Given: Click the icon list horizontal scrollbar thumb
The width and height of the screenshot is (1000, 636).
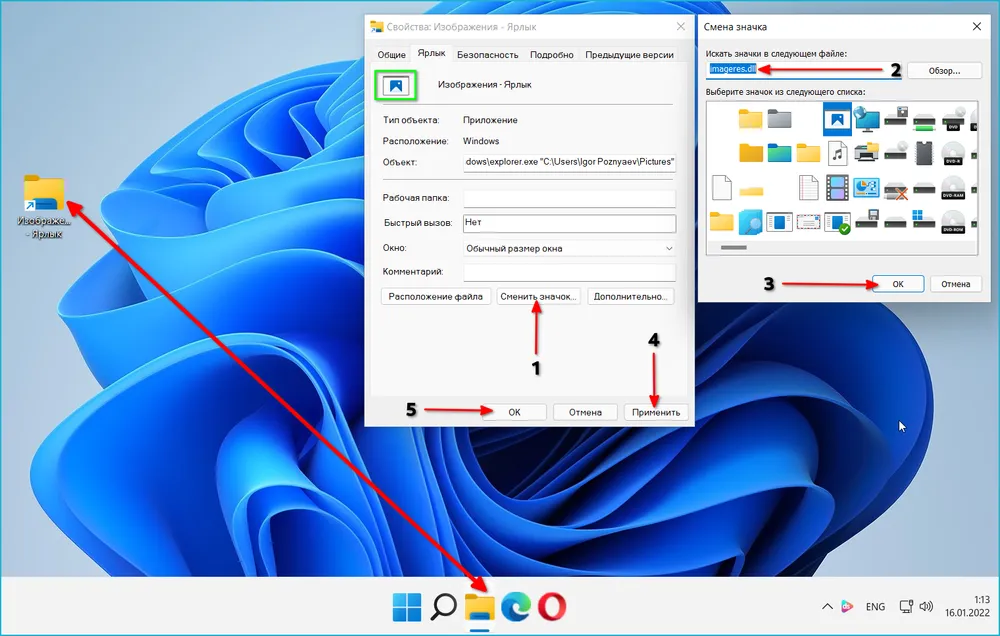Looking at the screenshot, I should click(734, 247).
